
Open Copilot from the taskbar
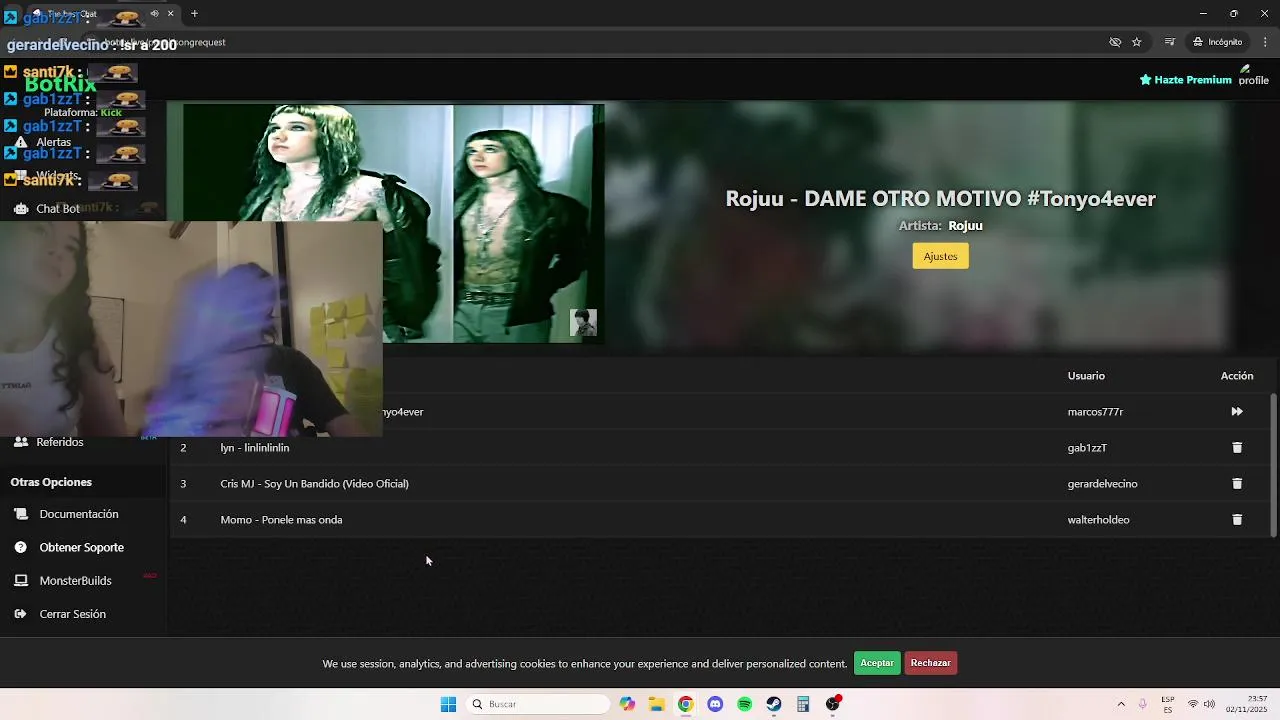627,704
